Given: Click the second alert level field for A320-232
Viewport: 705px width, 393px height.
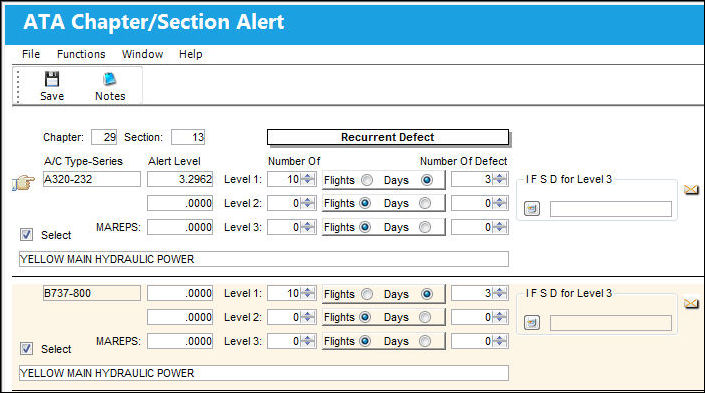Looking at the screenshot, I should (x=180, y=203).
